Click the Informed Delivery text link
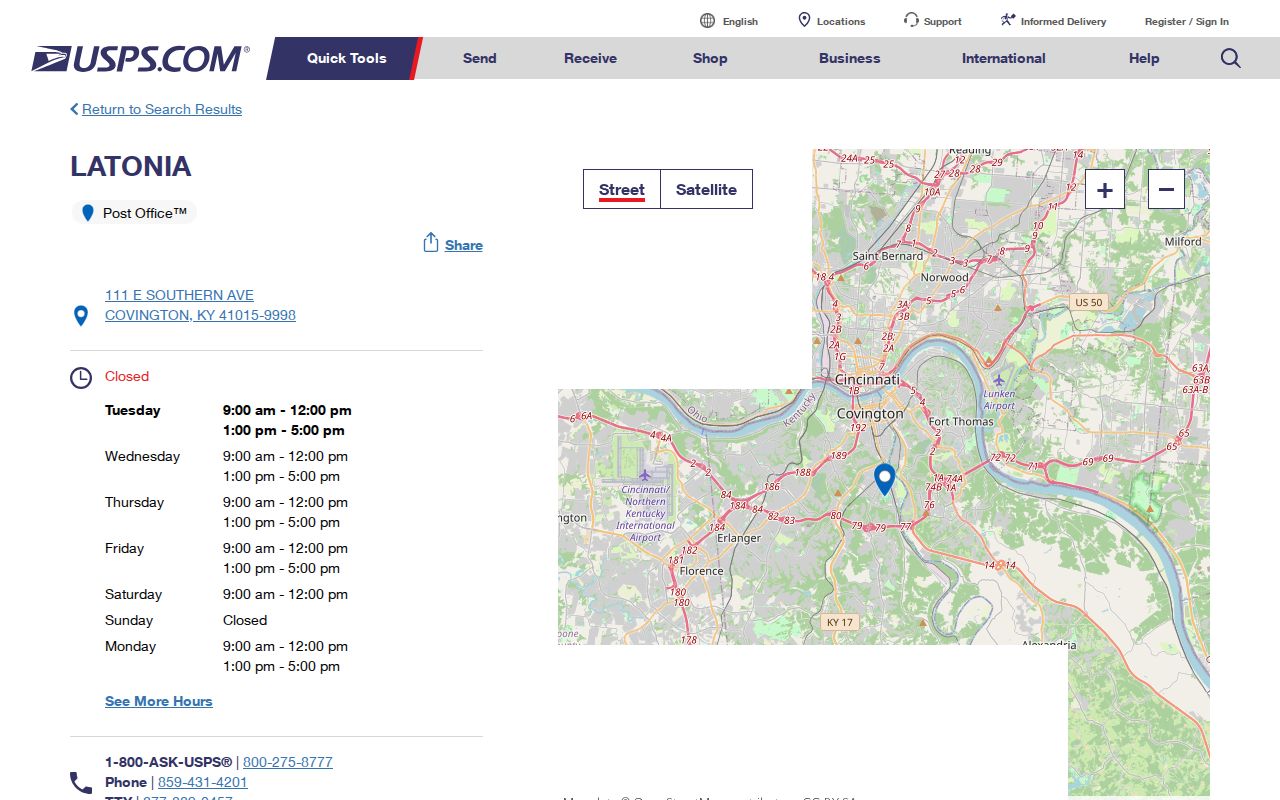Viewport: 1280px width, 800px height. [x=1063, y=21]
